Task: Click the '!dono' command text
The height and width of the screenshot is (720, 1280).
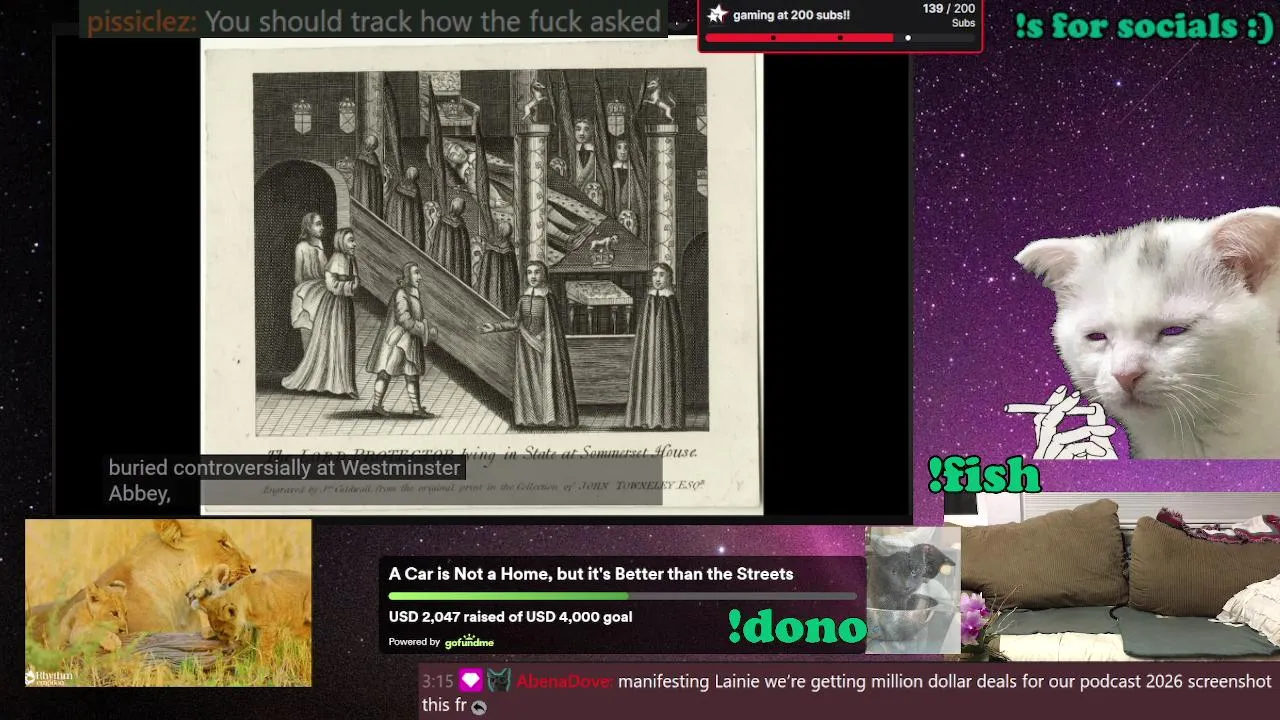Action: 797,627
